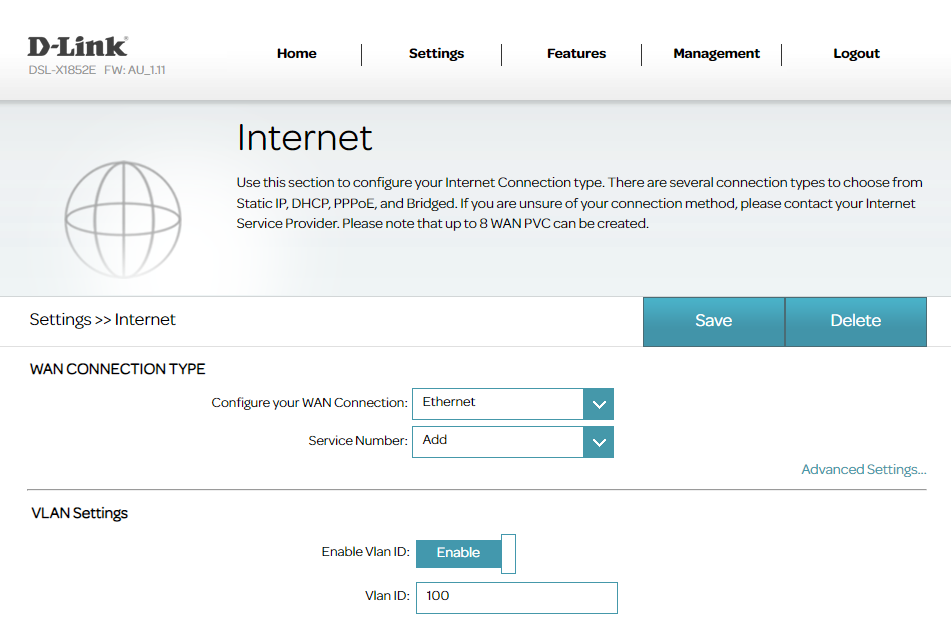Click the 'Internet' page title
The image size is (951, 625).
[304, 138]
